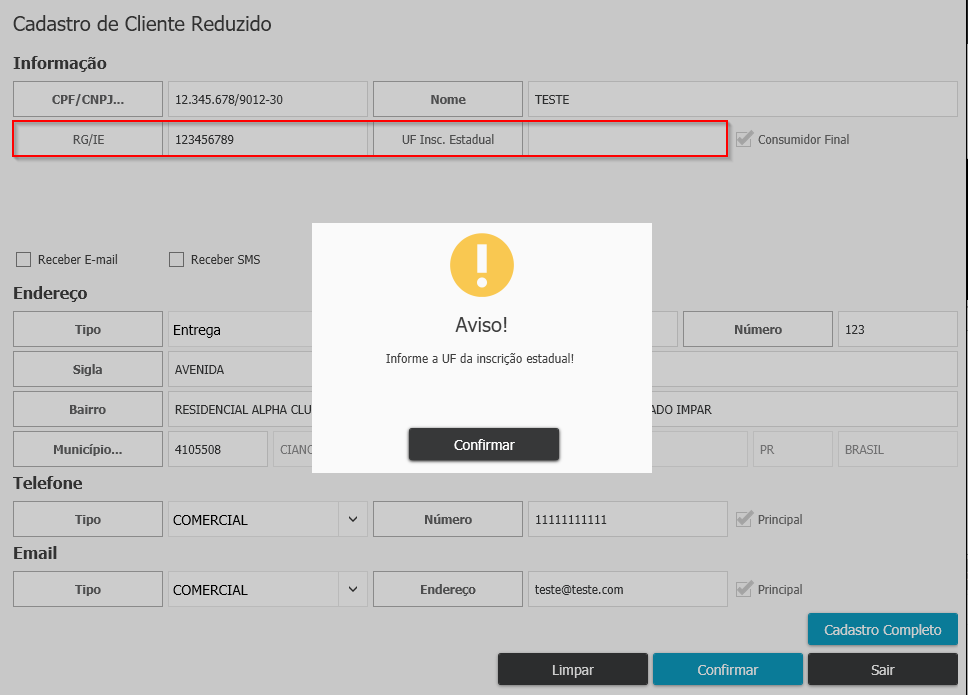
Task: Click the email address field teste@teste.com
Action: pos(626,589)
